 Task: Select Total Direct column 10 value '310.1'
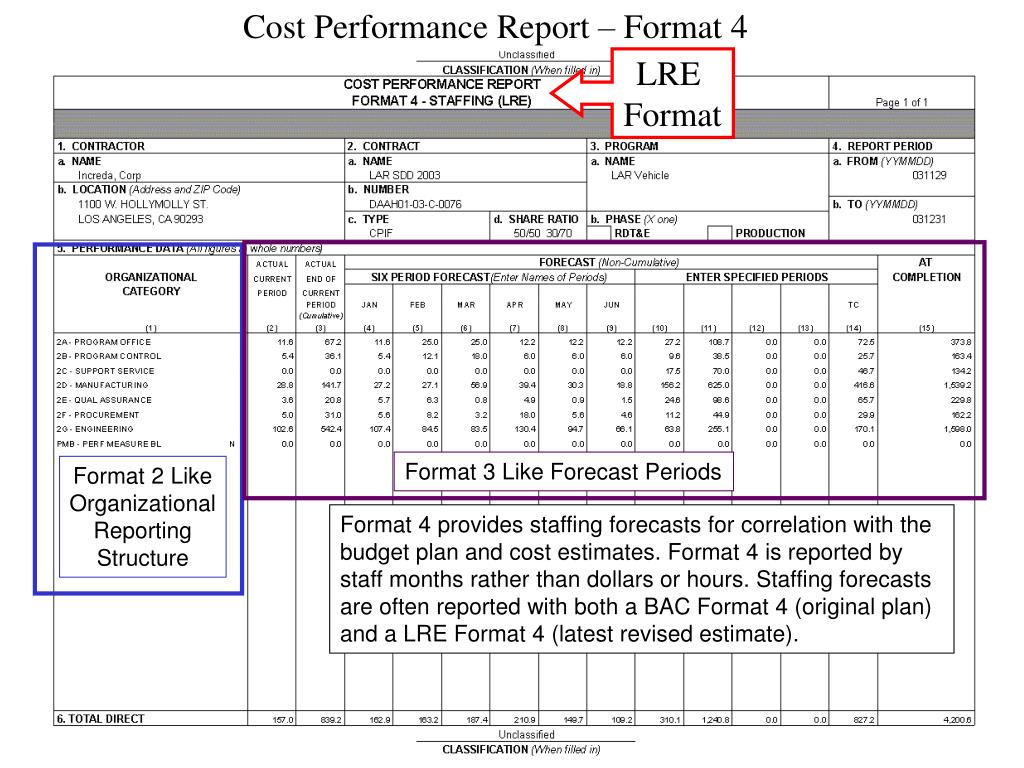(670, 720)
